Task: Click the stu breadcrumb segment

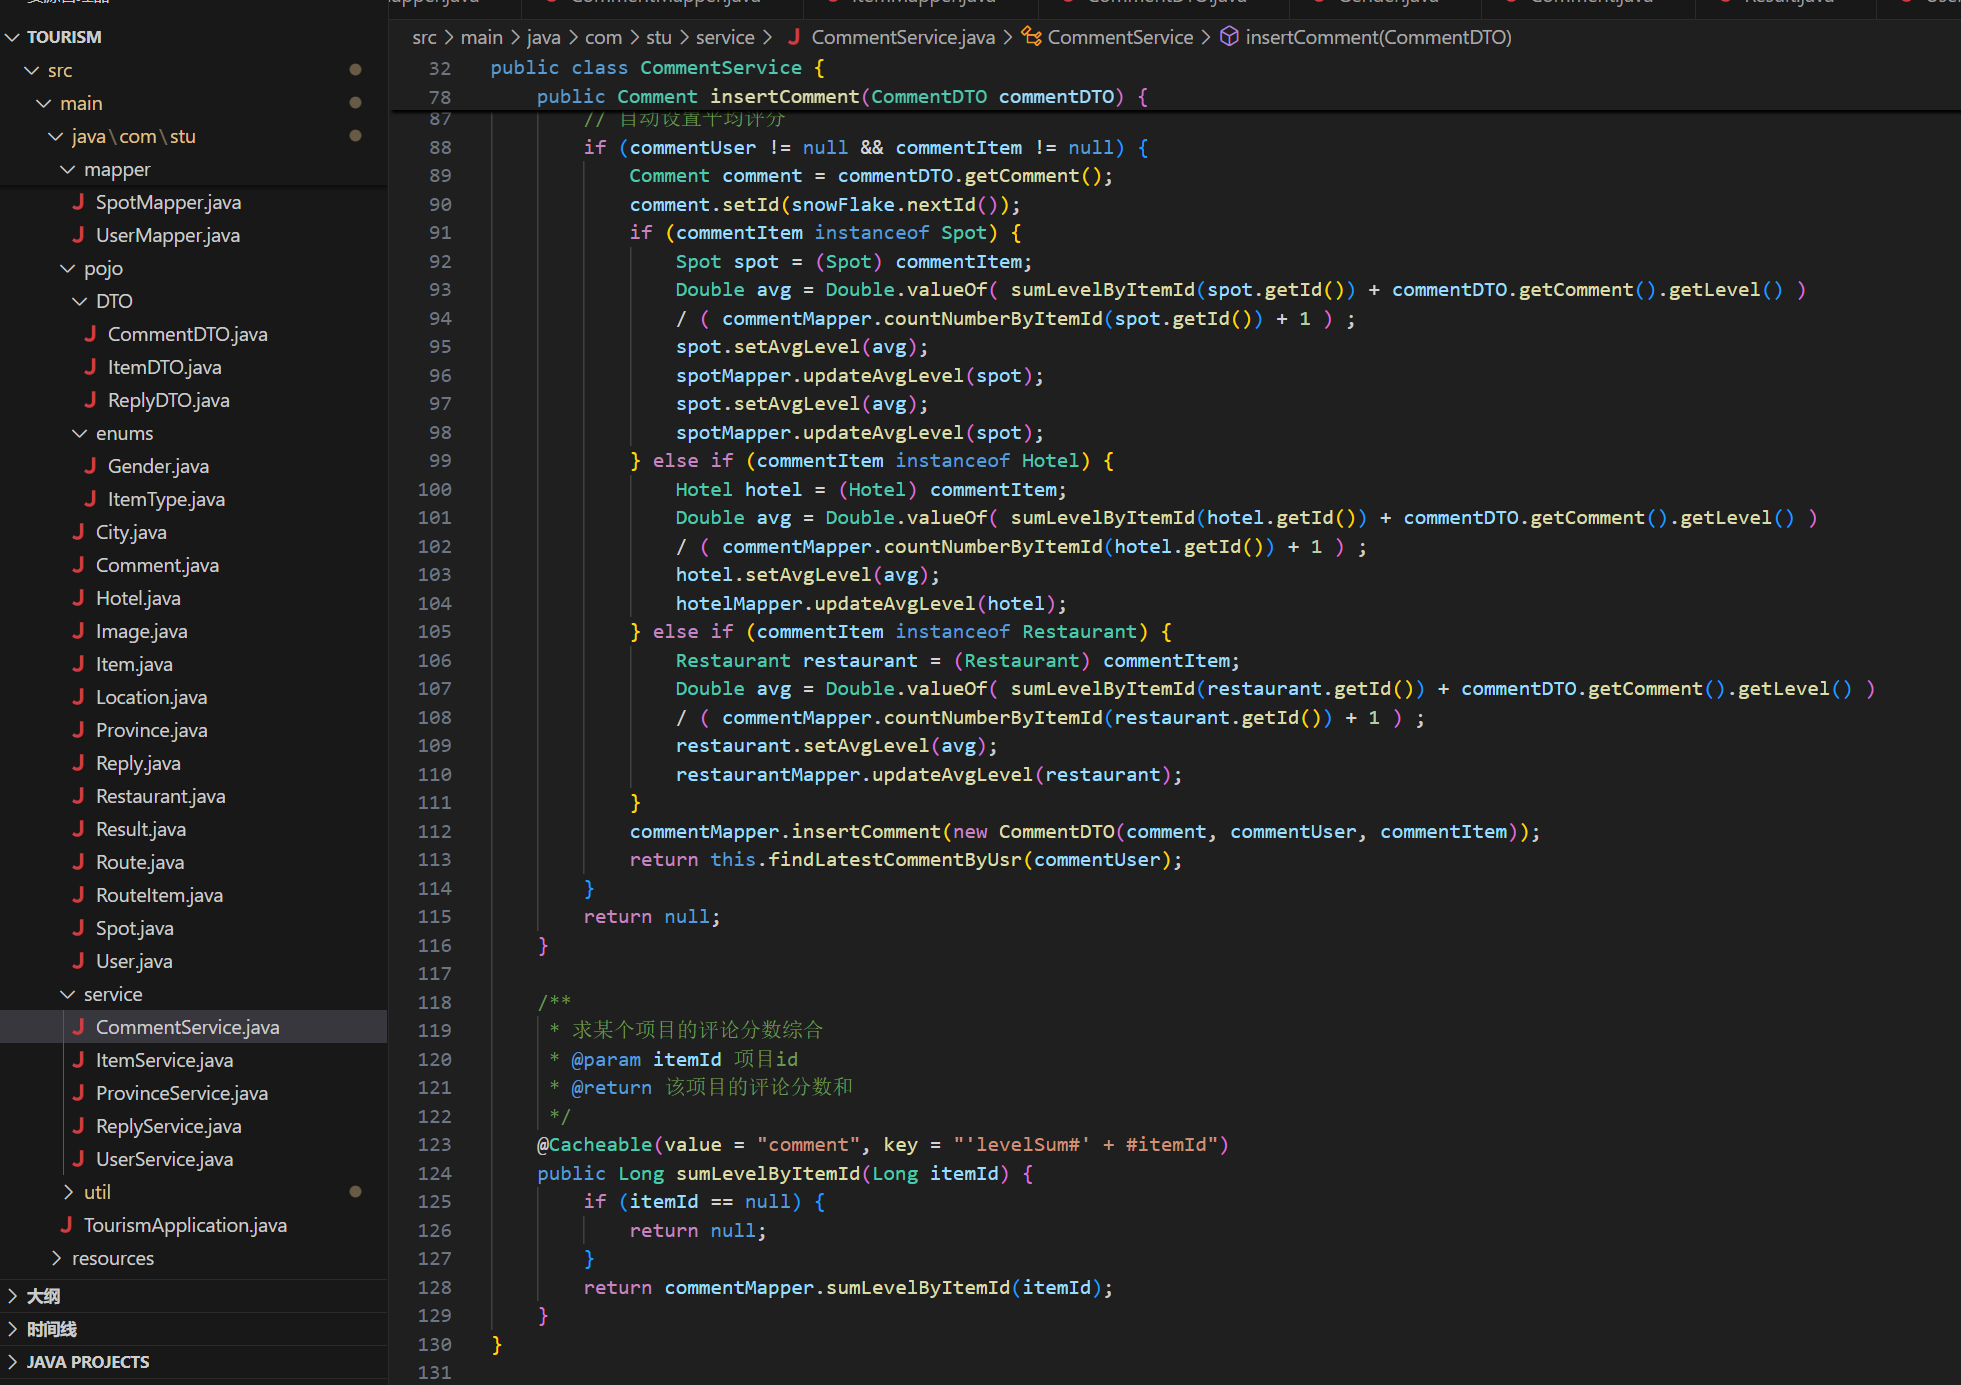Action: [x=658, y=37]
